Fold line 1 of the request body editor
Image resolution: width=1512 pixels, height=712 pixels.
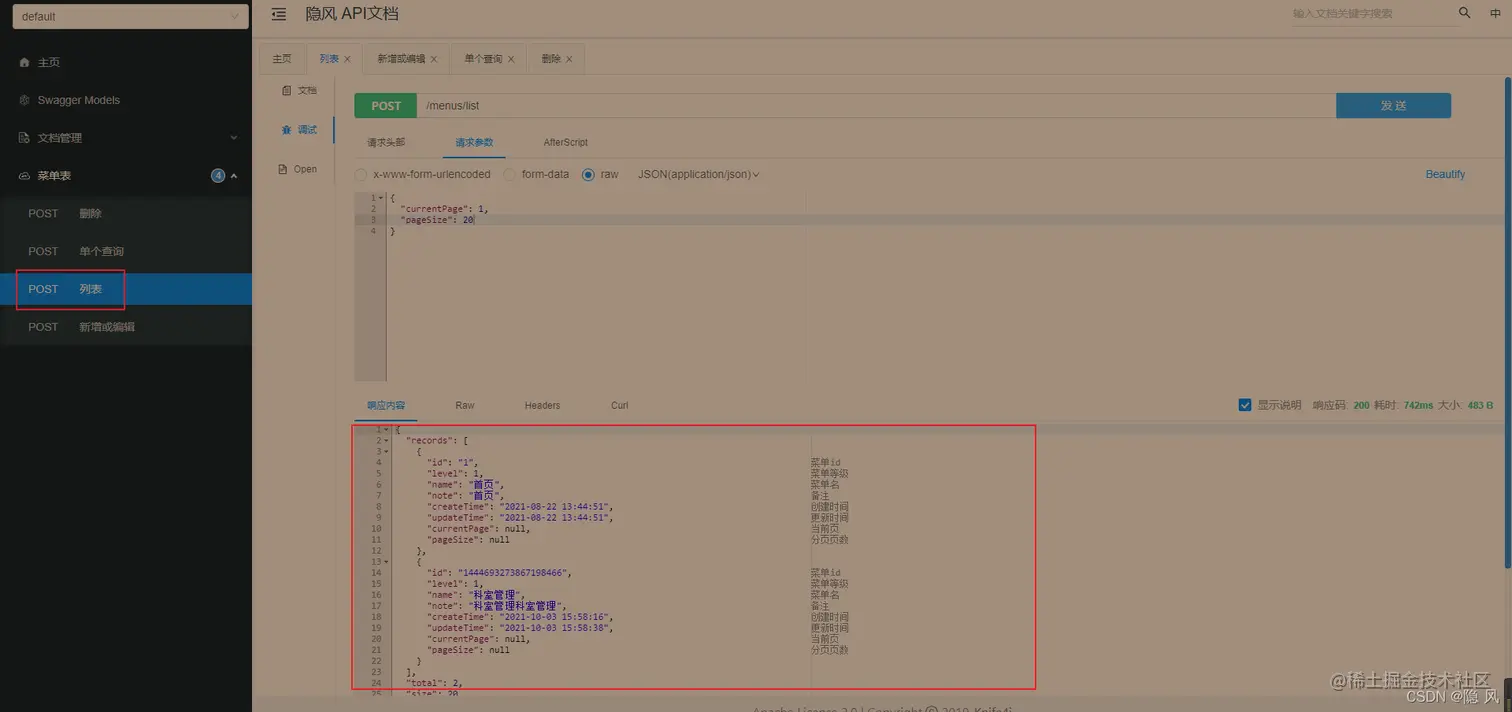[x=381, y=198]
